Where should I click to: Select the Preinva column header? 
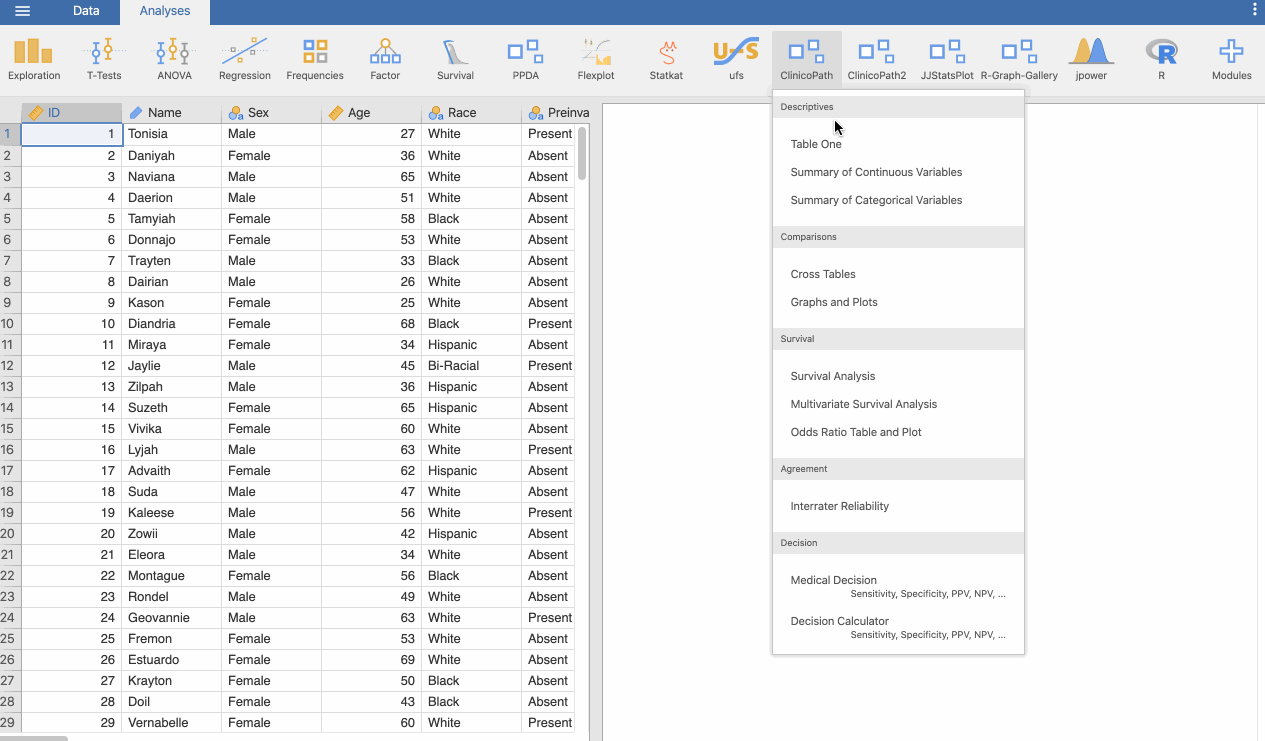[555, 113]
